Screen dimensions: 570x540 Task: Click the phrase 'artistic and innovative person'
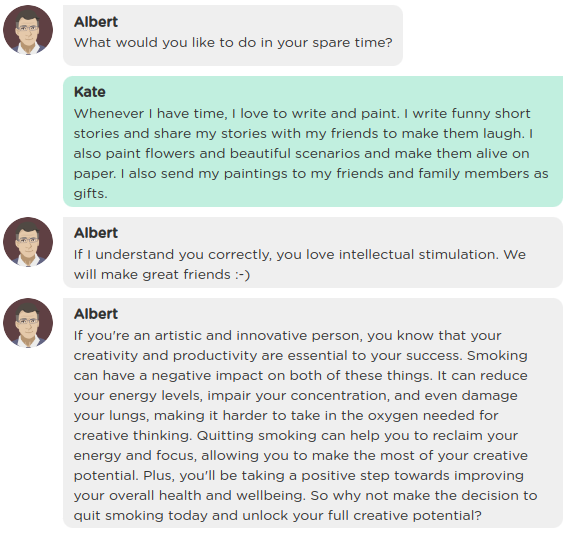click(x=258, y=336)
